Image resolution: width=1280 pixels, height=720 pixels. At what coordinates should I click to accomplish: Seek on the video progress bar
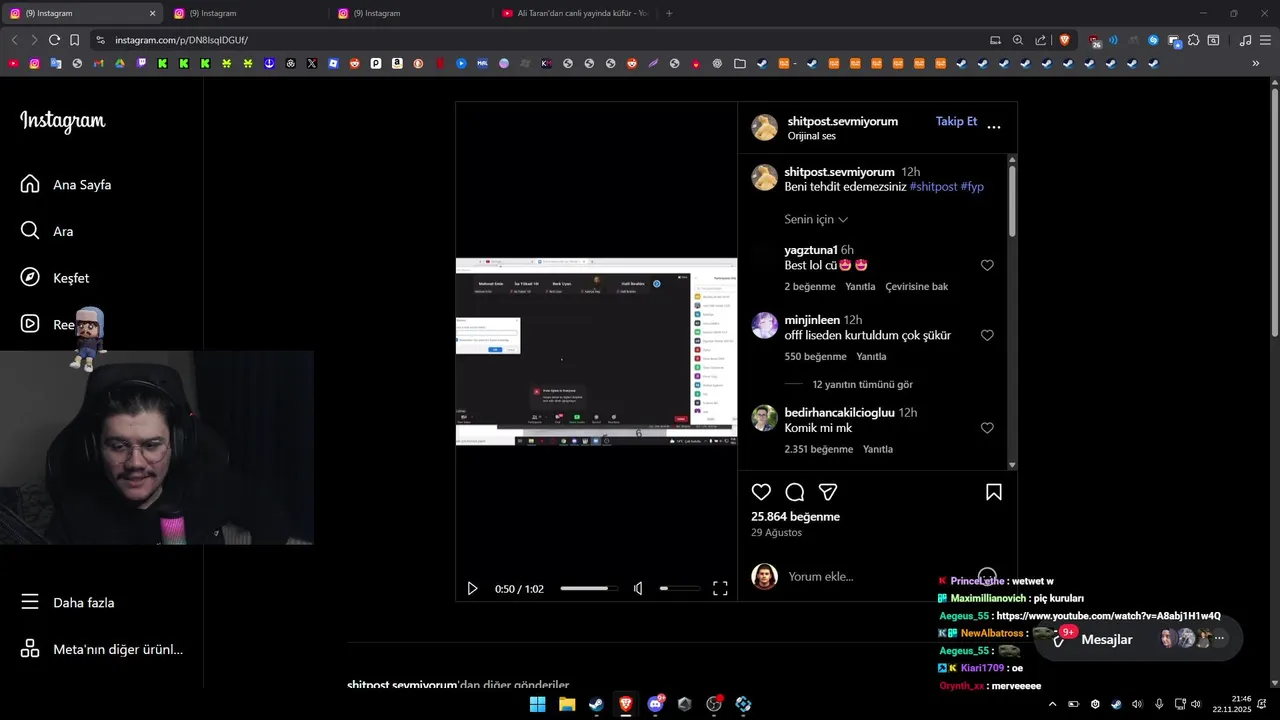tap(588, 589)
